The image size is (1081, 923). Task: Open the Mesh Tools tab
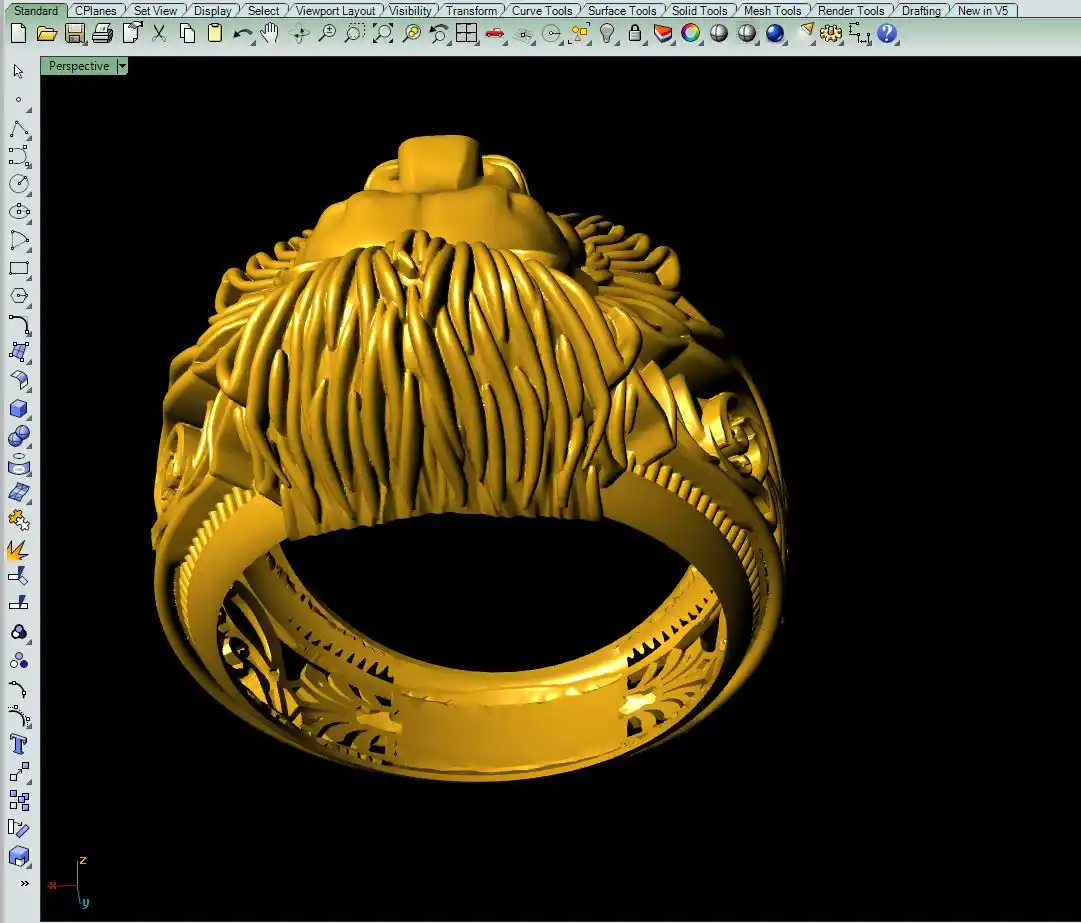tap(772, 10)
